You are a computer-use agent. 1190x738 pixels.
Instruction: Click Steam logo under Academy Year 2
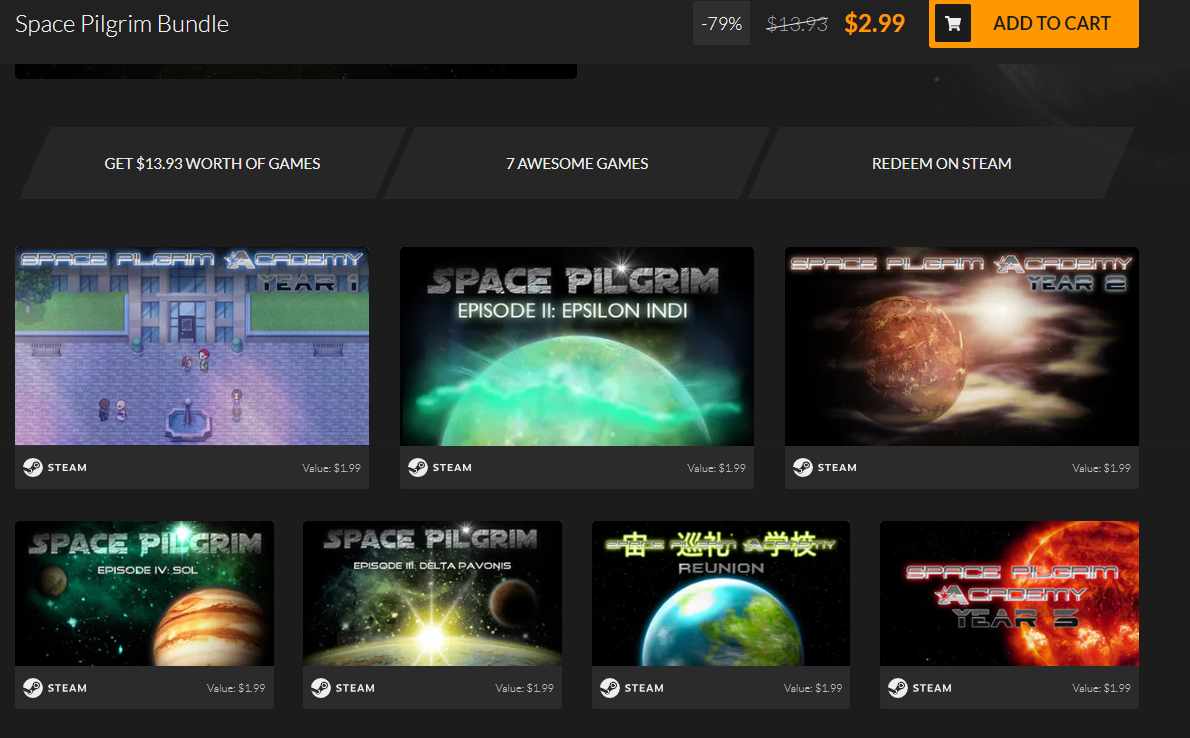click(802, 468)
